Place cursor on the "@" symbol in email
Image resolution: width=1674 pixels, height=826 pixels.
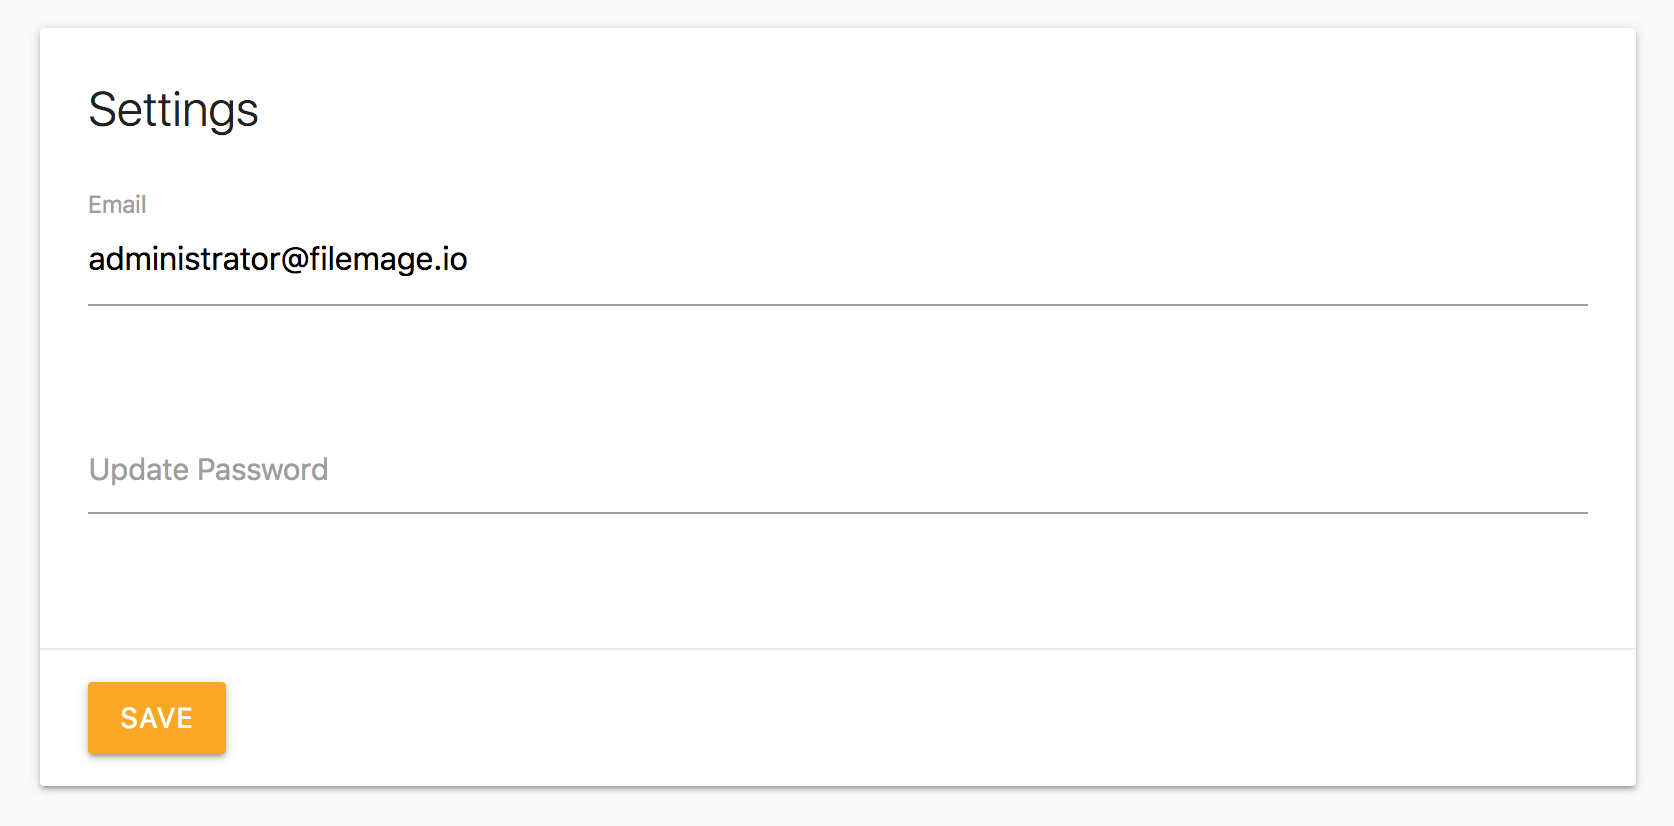pyautogui.click(x=295, y=260)
